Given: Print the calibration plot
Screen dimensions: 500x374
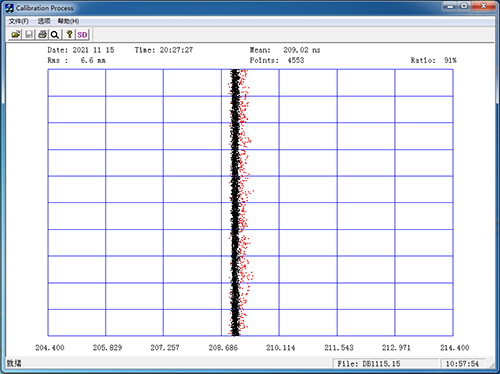Looking at the screenshot, I should (42, 34).
